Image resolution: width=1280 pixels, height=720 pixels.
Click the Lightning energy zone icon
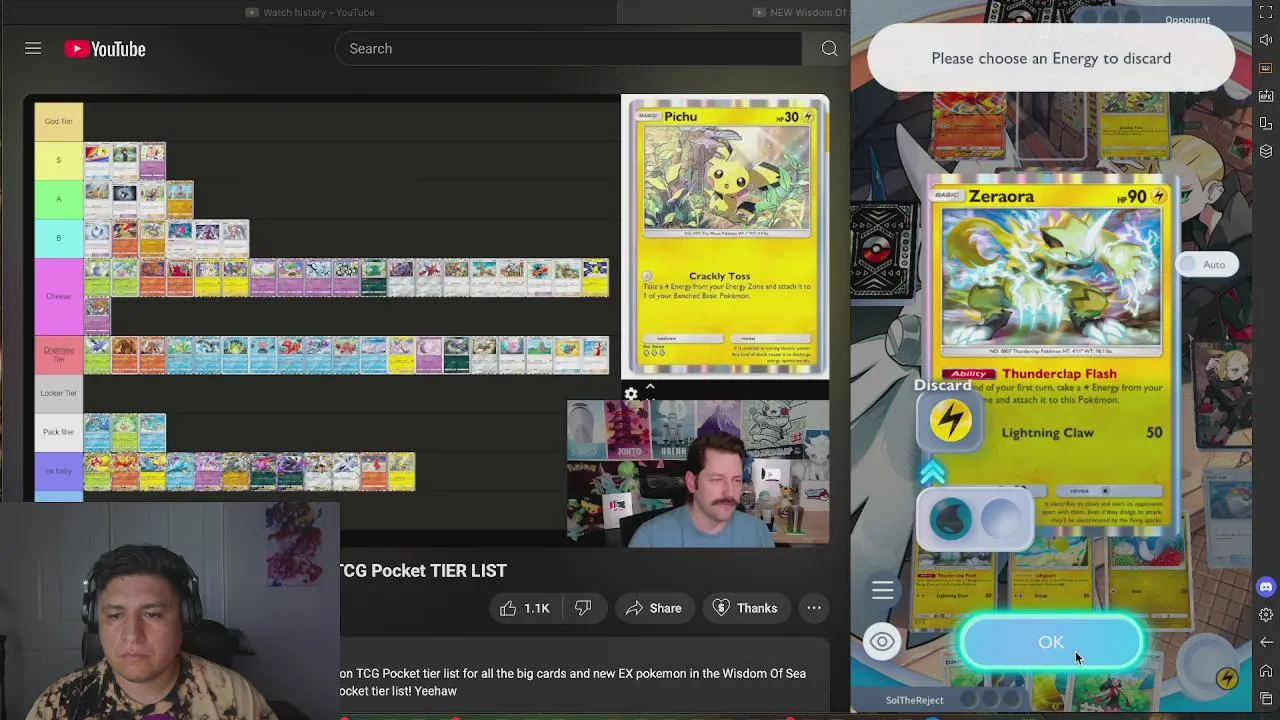click(1227, 679)
